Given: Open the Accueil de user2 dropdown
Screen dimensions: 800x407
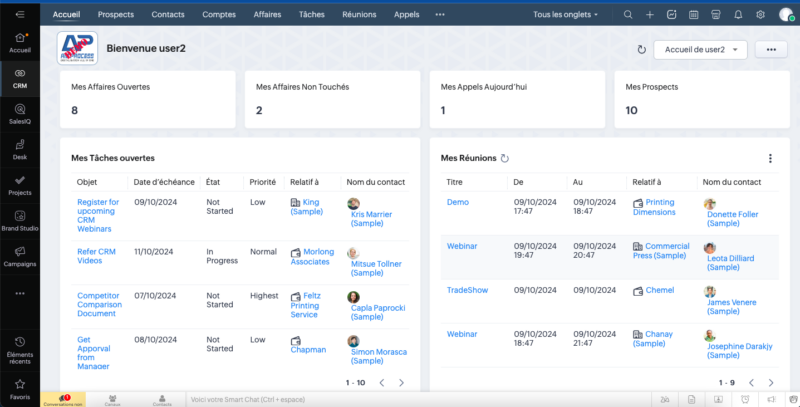Looking at the screenshot, I should click(700, 49).
